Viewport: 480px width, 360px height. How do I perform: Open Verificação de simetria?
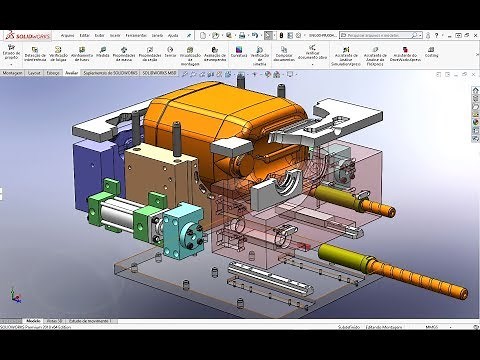pos(260,56)
